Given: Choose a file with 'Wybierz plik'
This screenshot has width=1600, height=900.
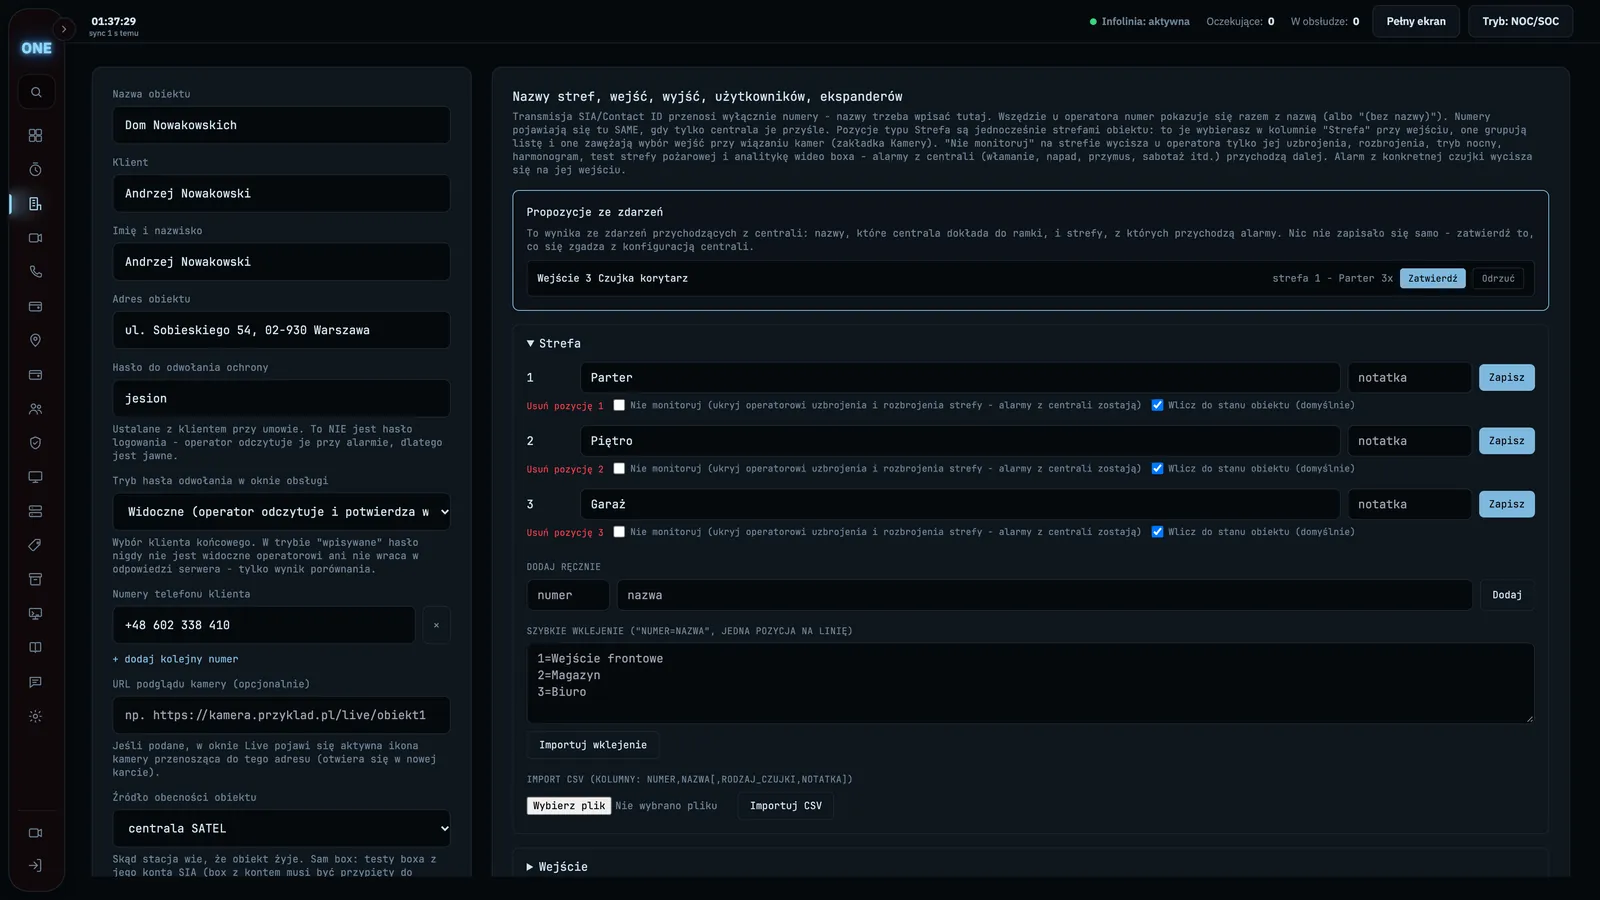Looking at the screenshot, I should [x=569, y=806].
